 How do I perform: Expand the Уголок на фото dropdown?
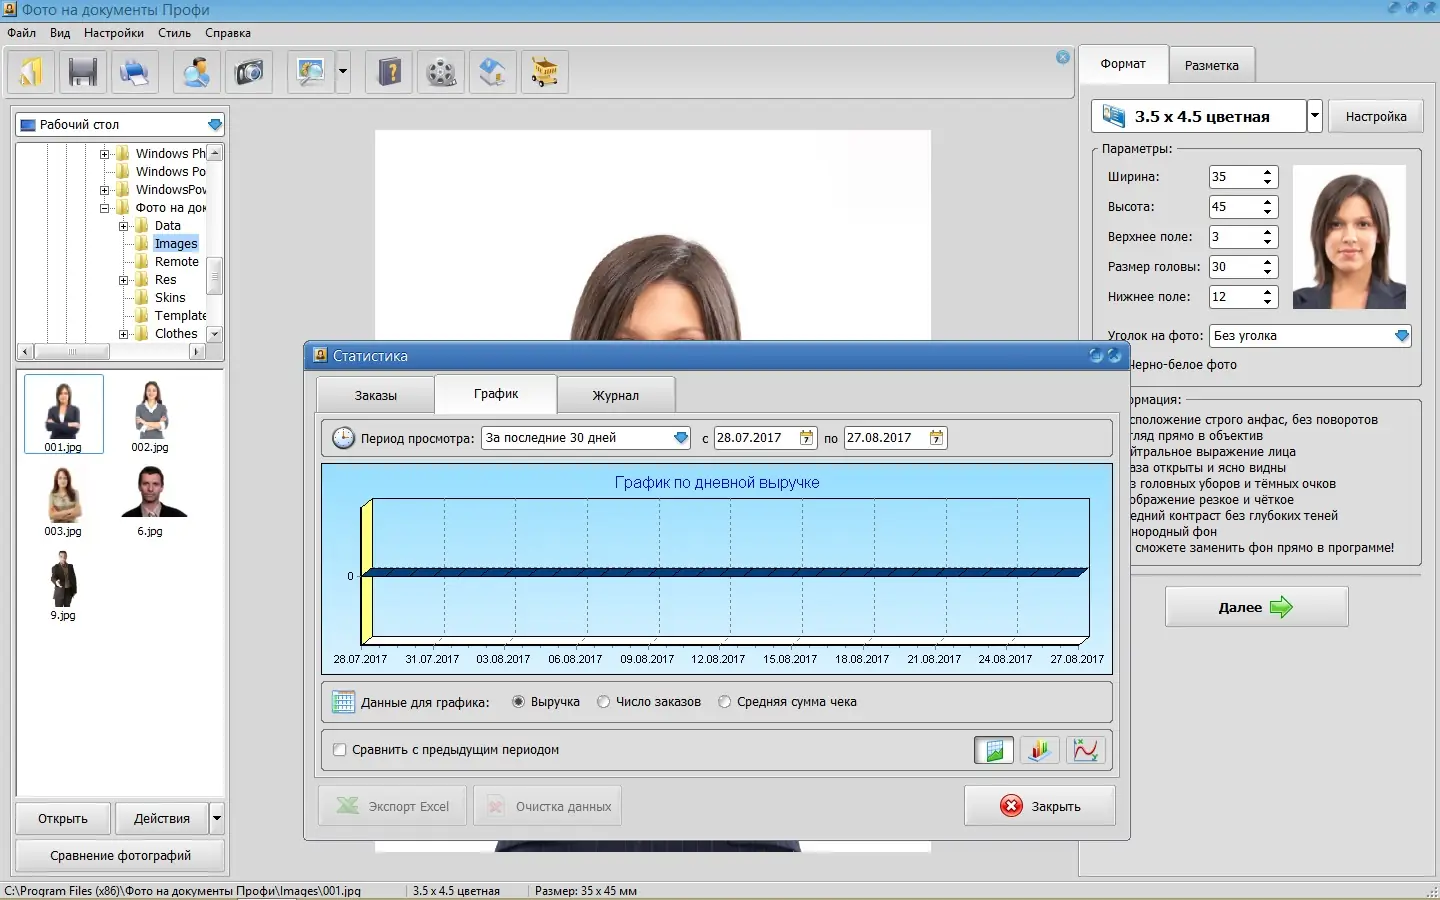(x=1310, y=336)
